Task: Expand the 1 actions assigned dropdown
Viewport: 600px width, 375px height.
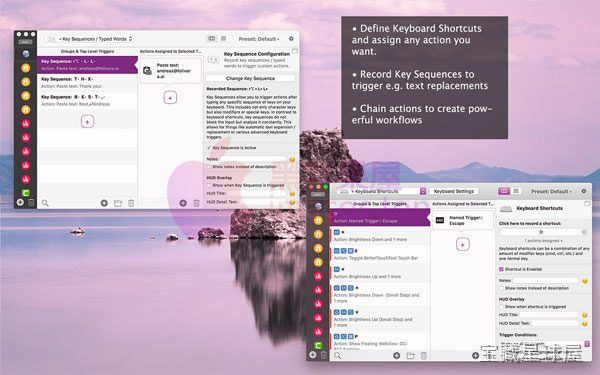Action: pos(543,241)
